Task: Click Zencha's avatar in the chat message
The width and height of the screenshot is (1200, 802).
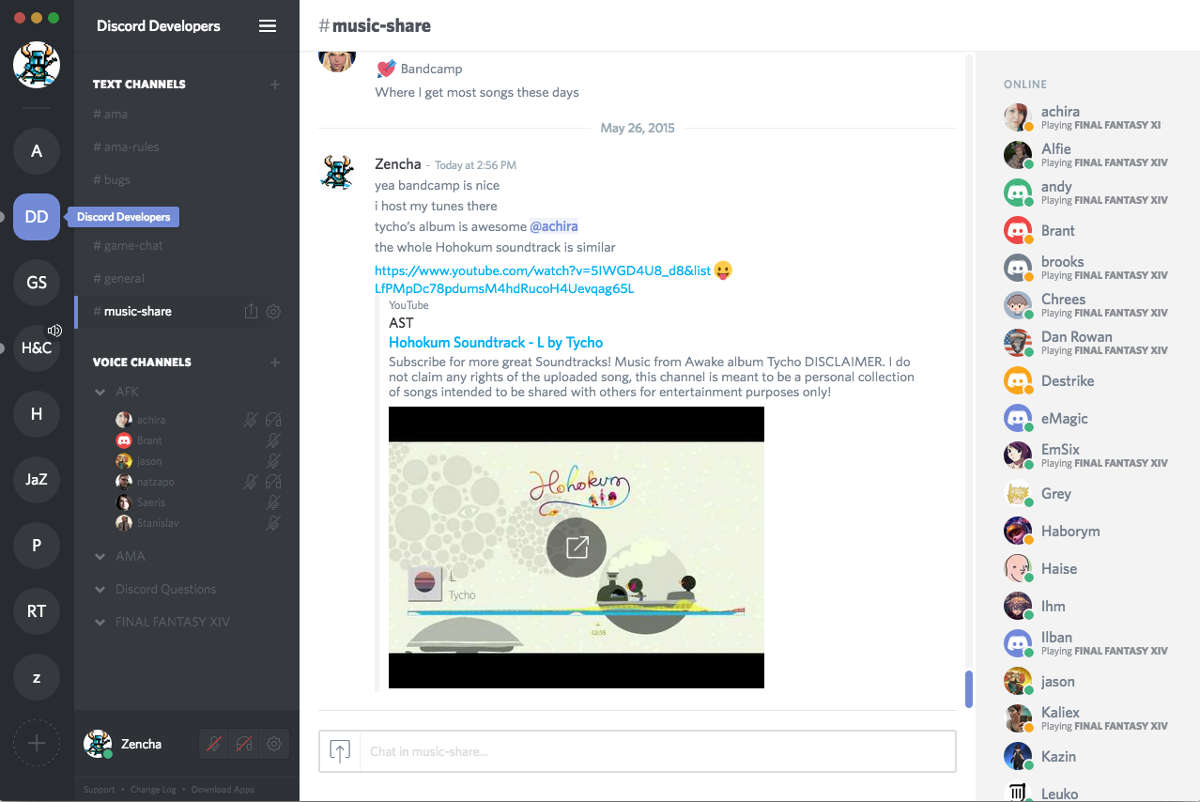Action: [337, 172]
